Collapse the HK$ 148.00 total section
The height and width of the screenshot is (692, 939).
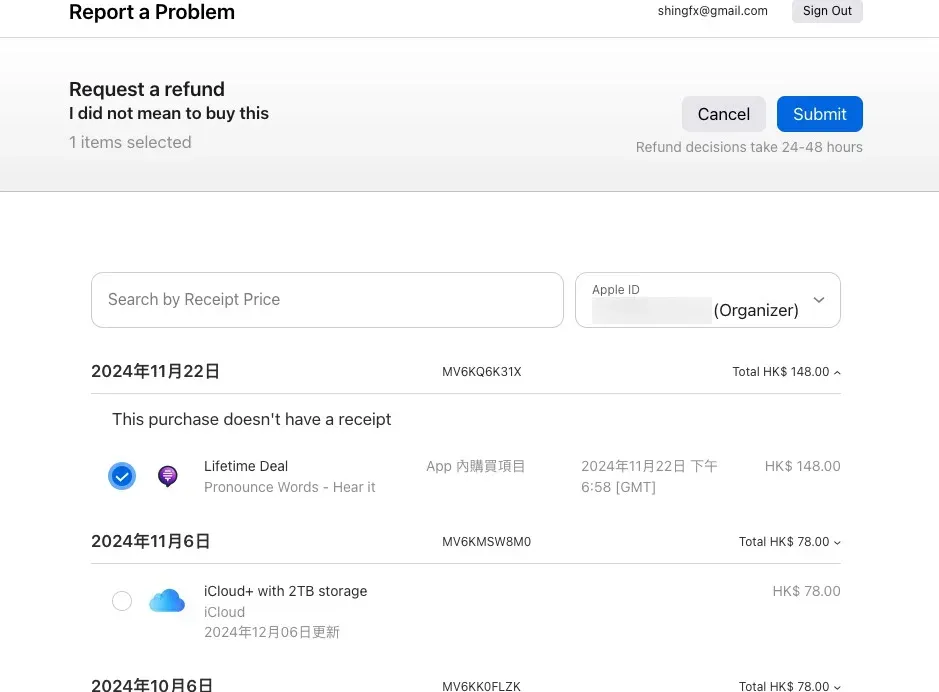786,372
